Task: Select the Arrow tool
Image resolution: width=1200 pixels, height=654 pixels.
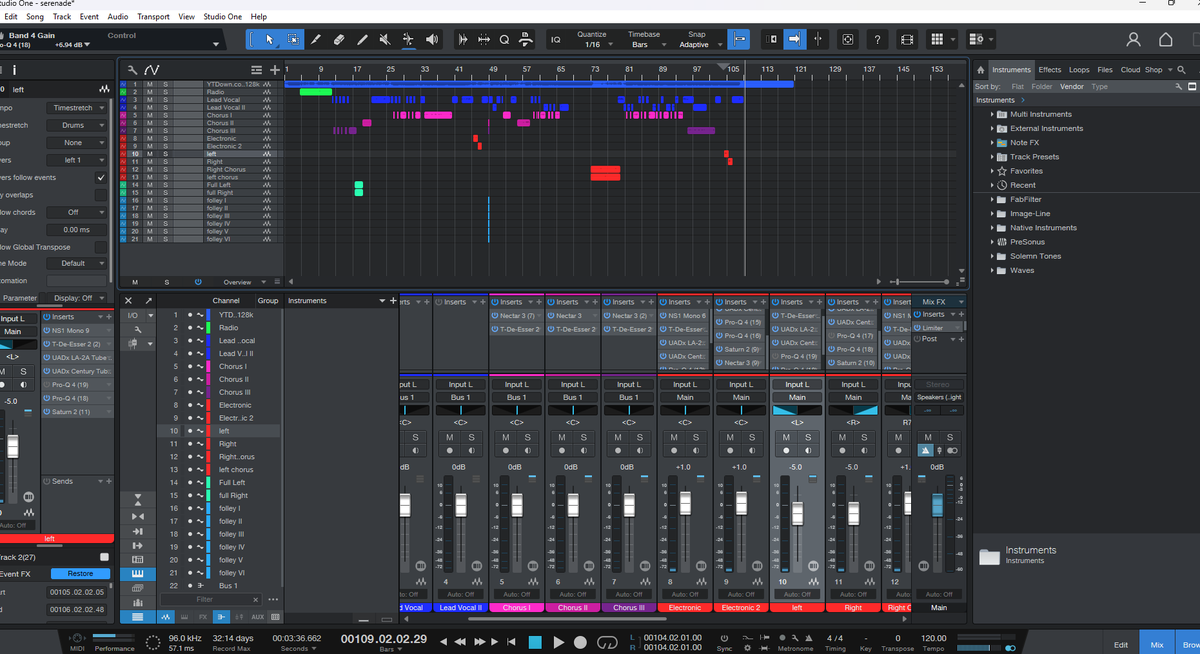Action: click(270, 39)
